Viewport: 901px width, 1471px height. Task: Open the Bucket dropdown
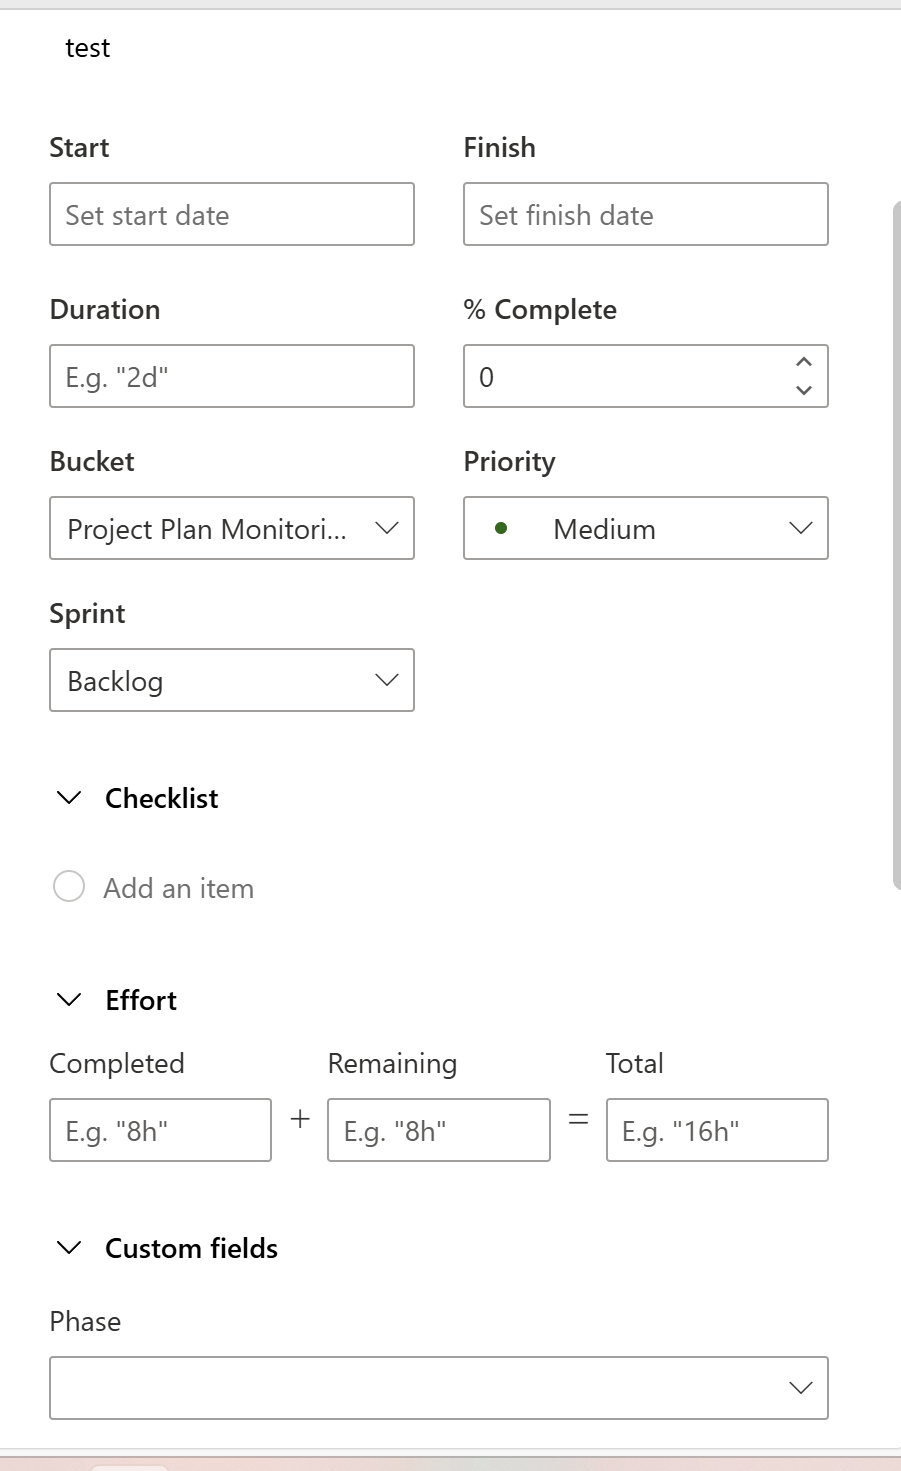[232, 528]
